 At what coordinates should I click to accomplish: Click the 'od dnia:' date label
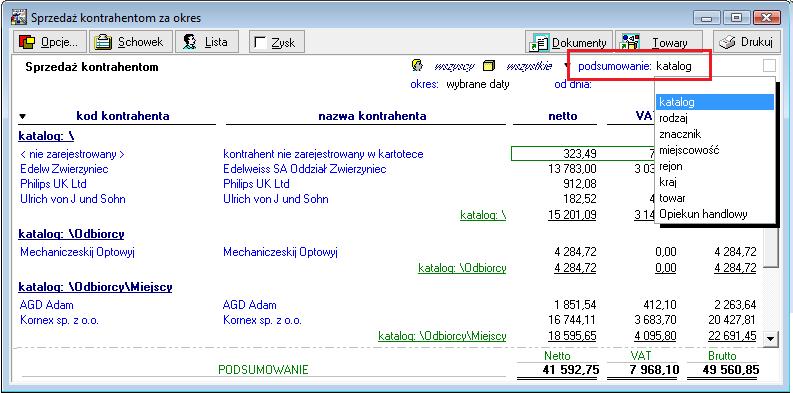pyautogui.click(x=573, y=84)
